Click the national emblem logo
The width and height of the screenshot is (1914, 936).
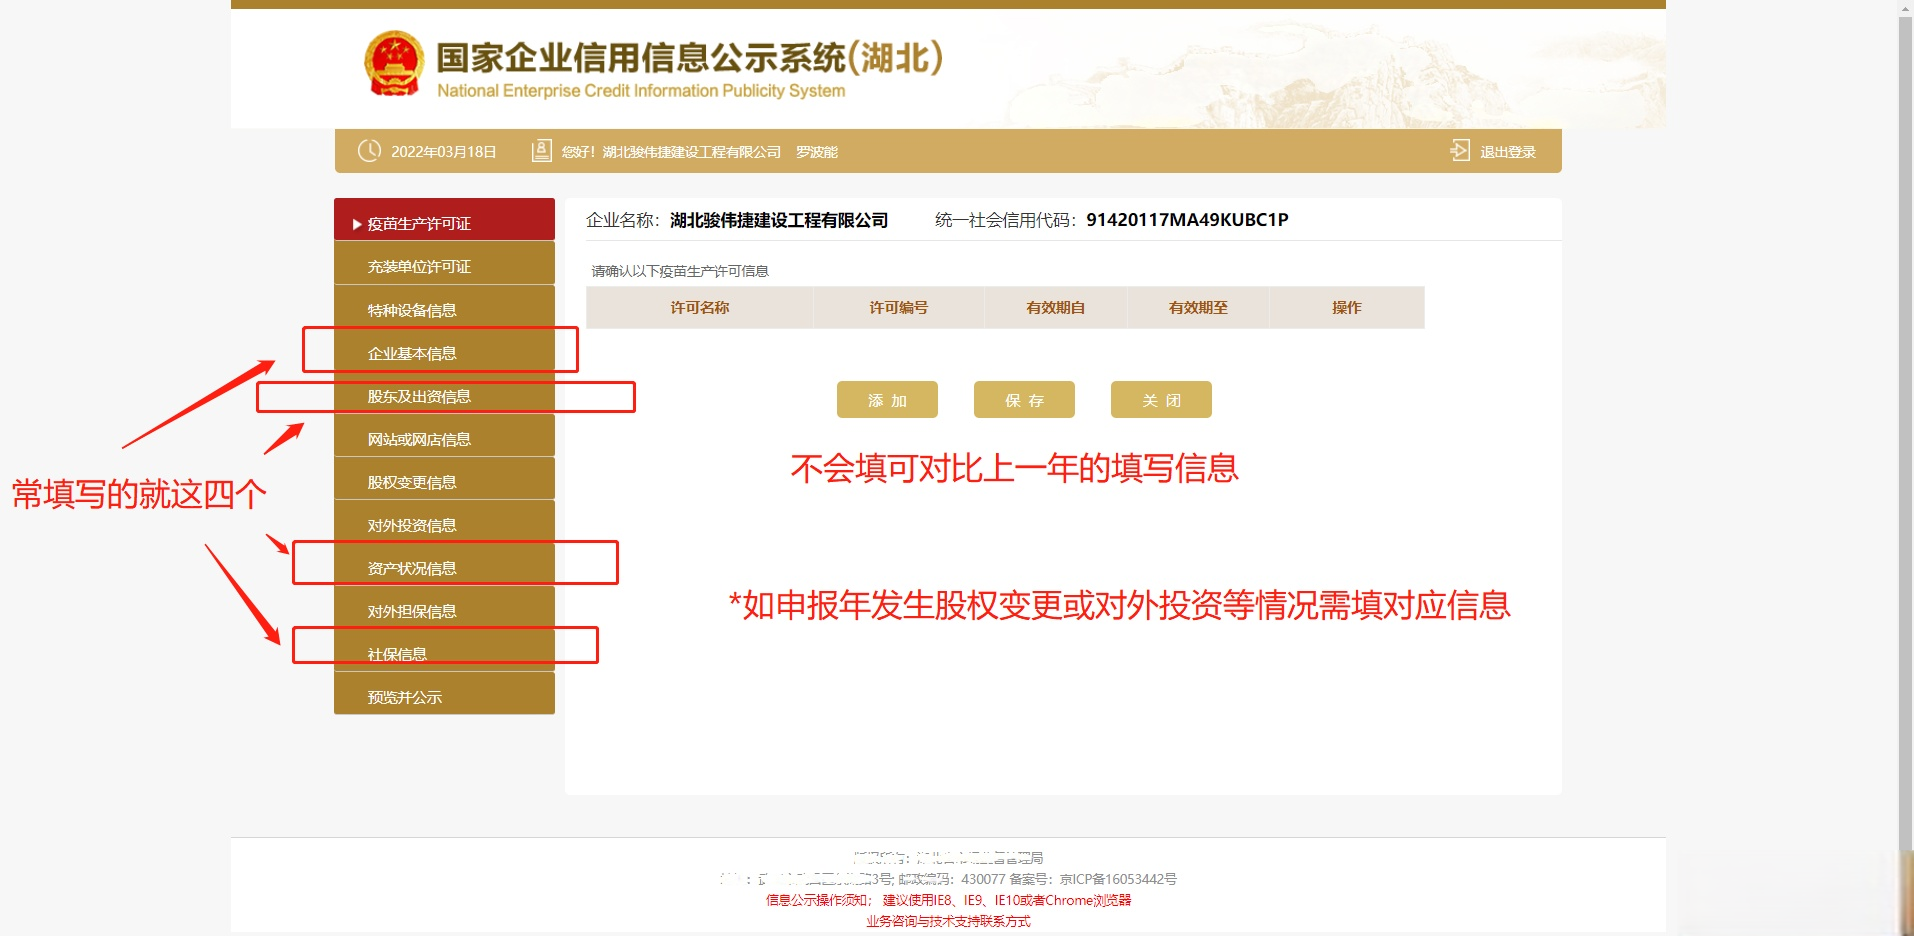pyautogui.click(x=393, y=63)
